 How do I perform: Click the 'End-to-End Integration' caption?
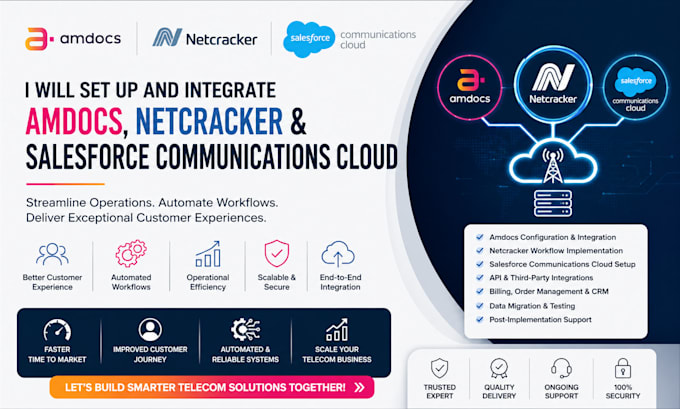pos(340,282)
